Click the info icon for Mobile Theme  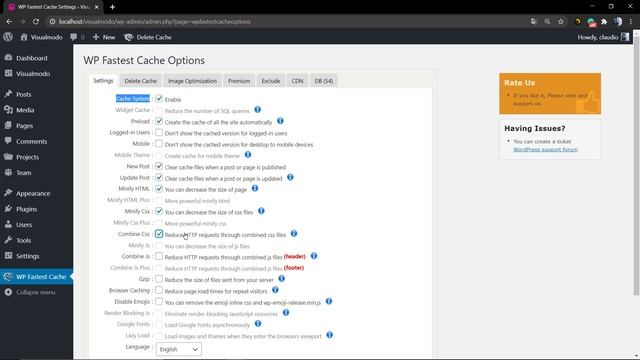[x=248, y=155]
